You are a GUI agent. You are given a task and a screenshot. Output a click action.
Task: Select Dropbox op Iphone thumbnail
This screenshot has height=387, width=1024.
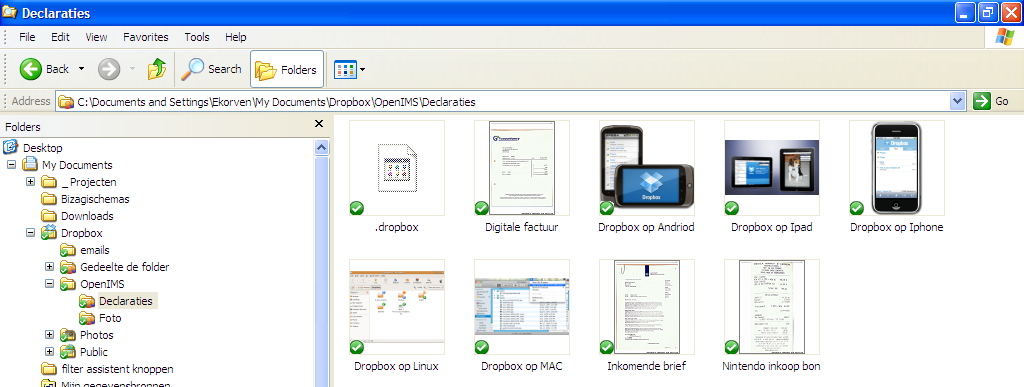897,168
